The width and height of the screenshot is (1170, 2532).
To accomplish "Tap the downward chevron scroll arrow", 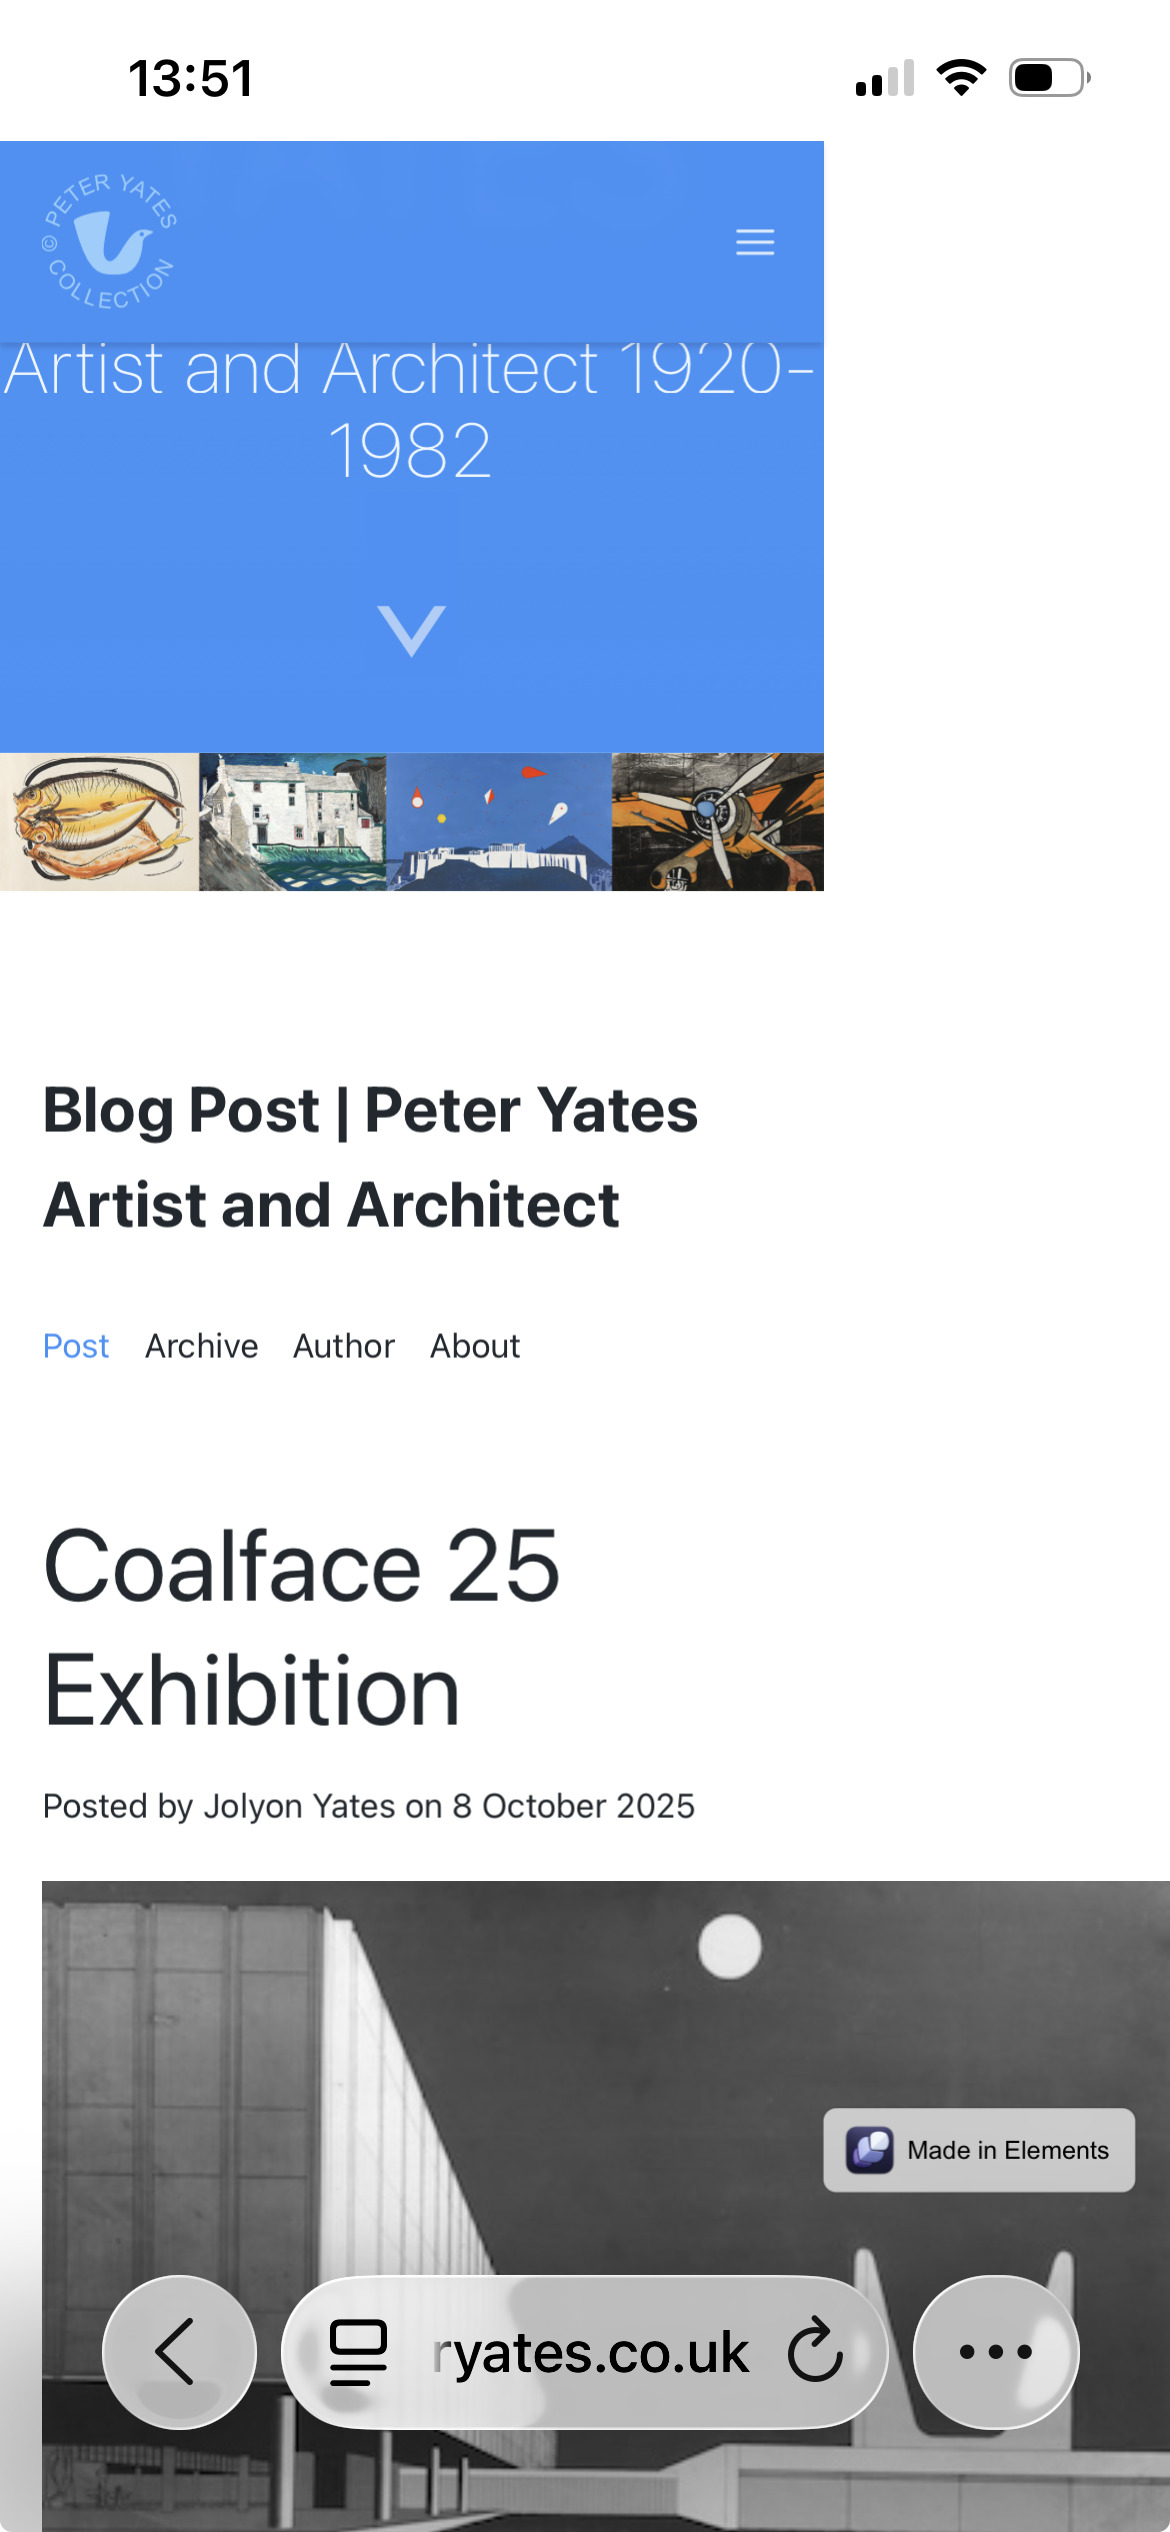I will coord(411,630).
